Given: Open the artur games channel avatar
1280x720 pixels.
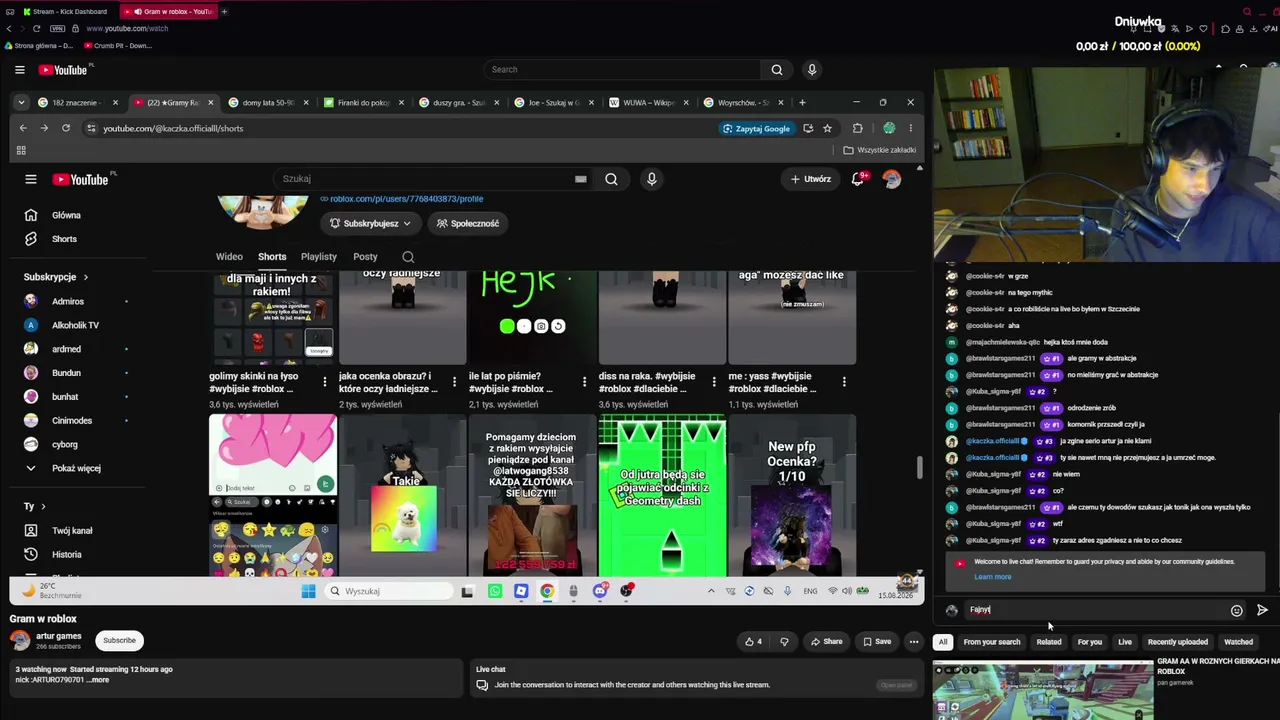Looking at the screenshot, I should (20, 641).
